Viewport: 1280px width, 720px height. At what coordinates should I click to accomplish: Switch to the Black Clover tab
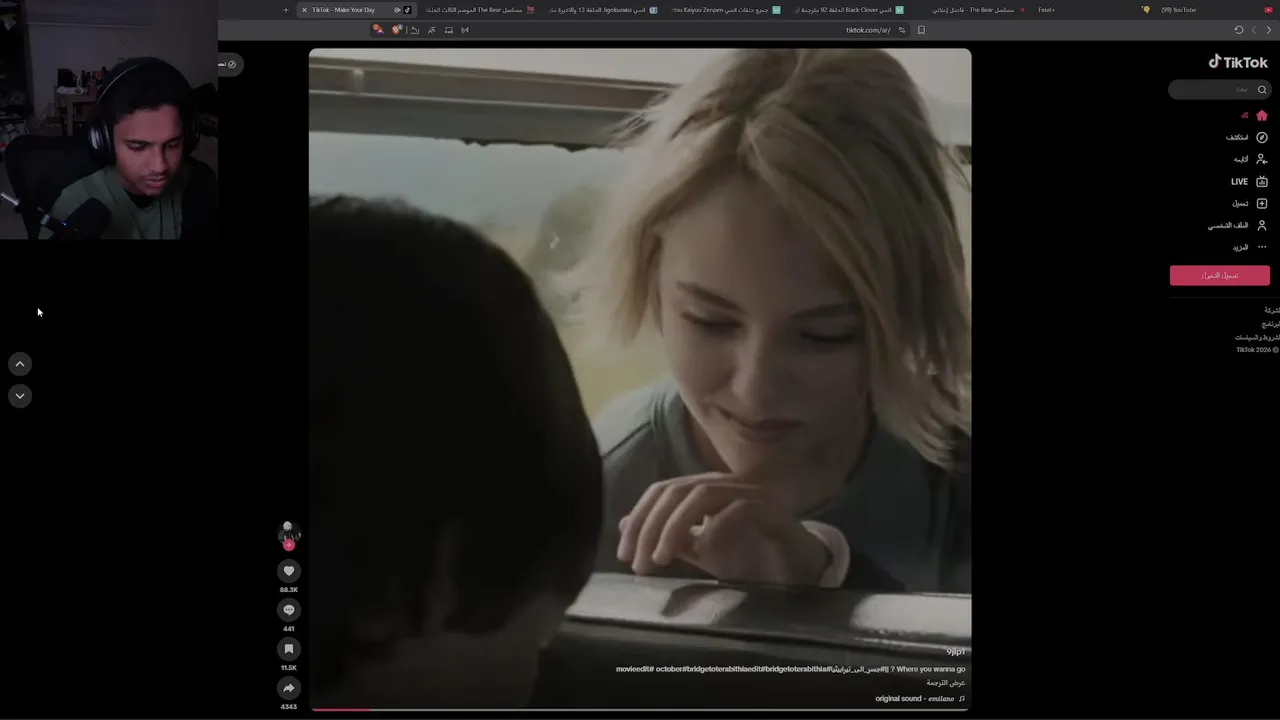[x=850, y=10]
